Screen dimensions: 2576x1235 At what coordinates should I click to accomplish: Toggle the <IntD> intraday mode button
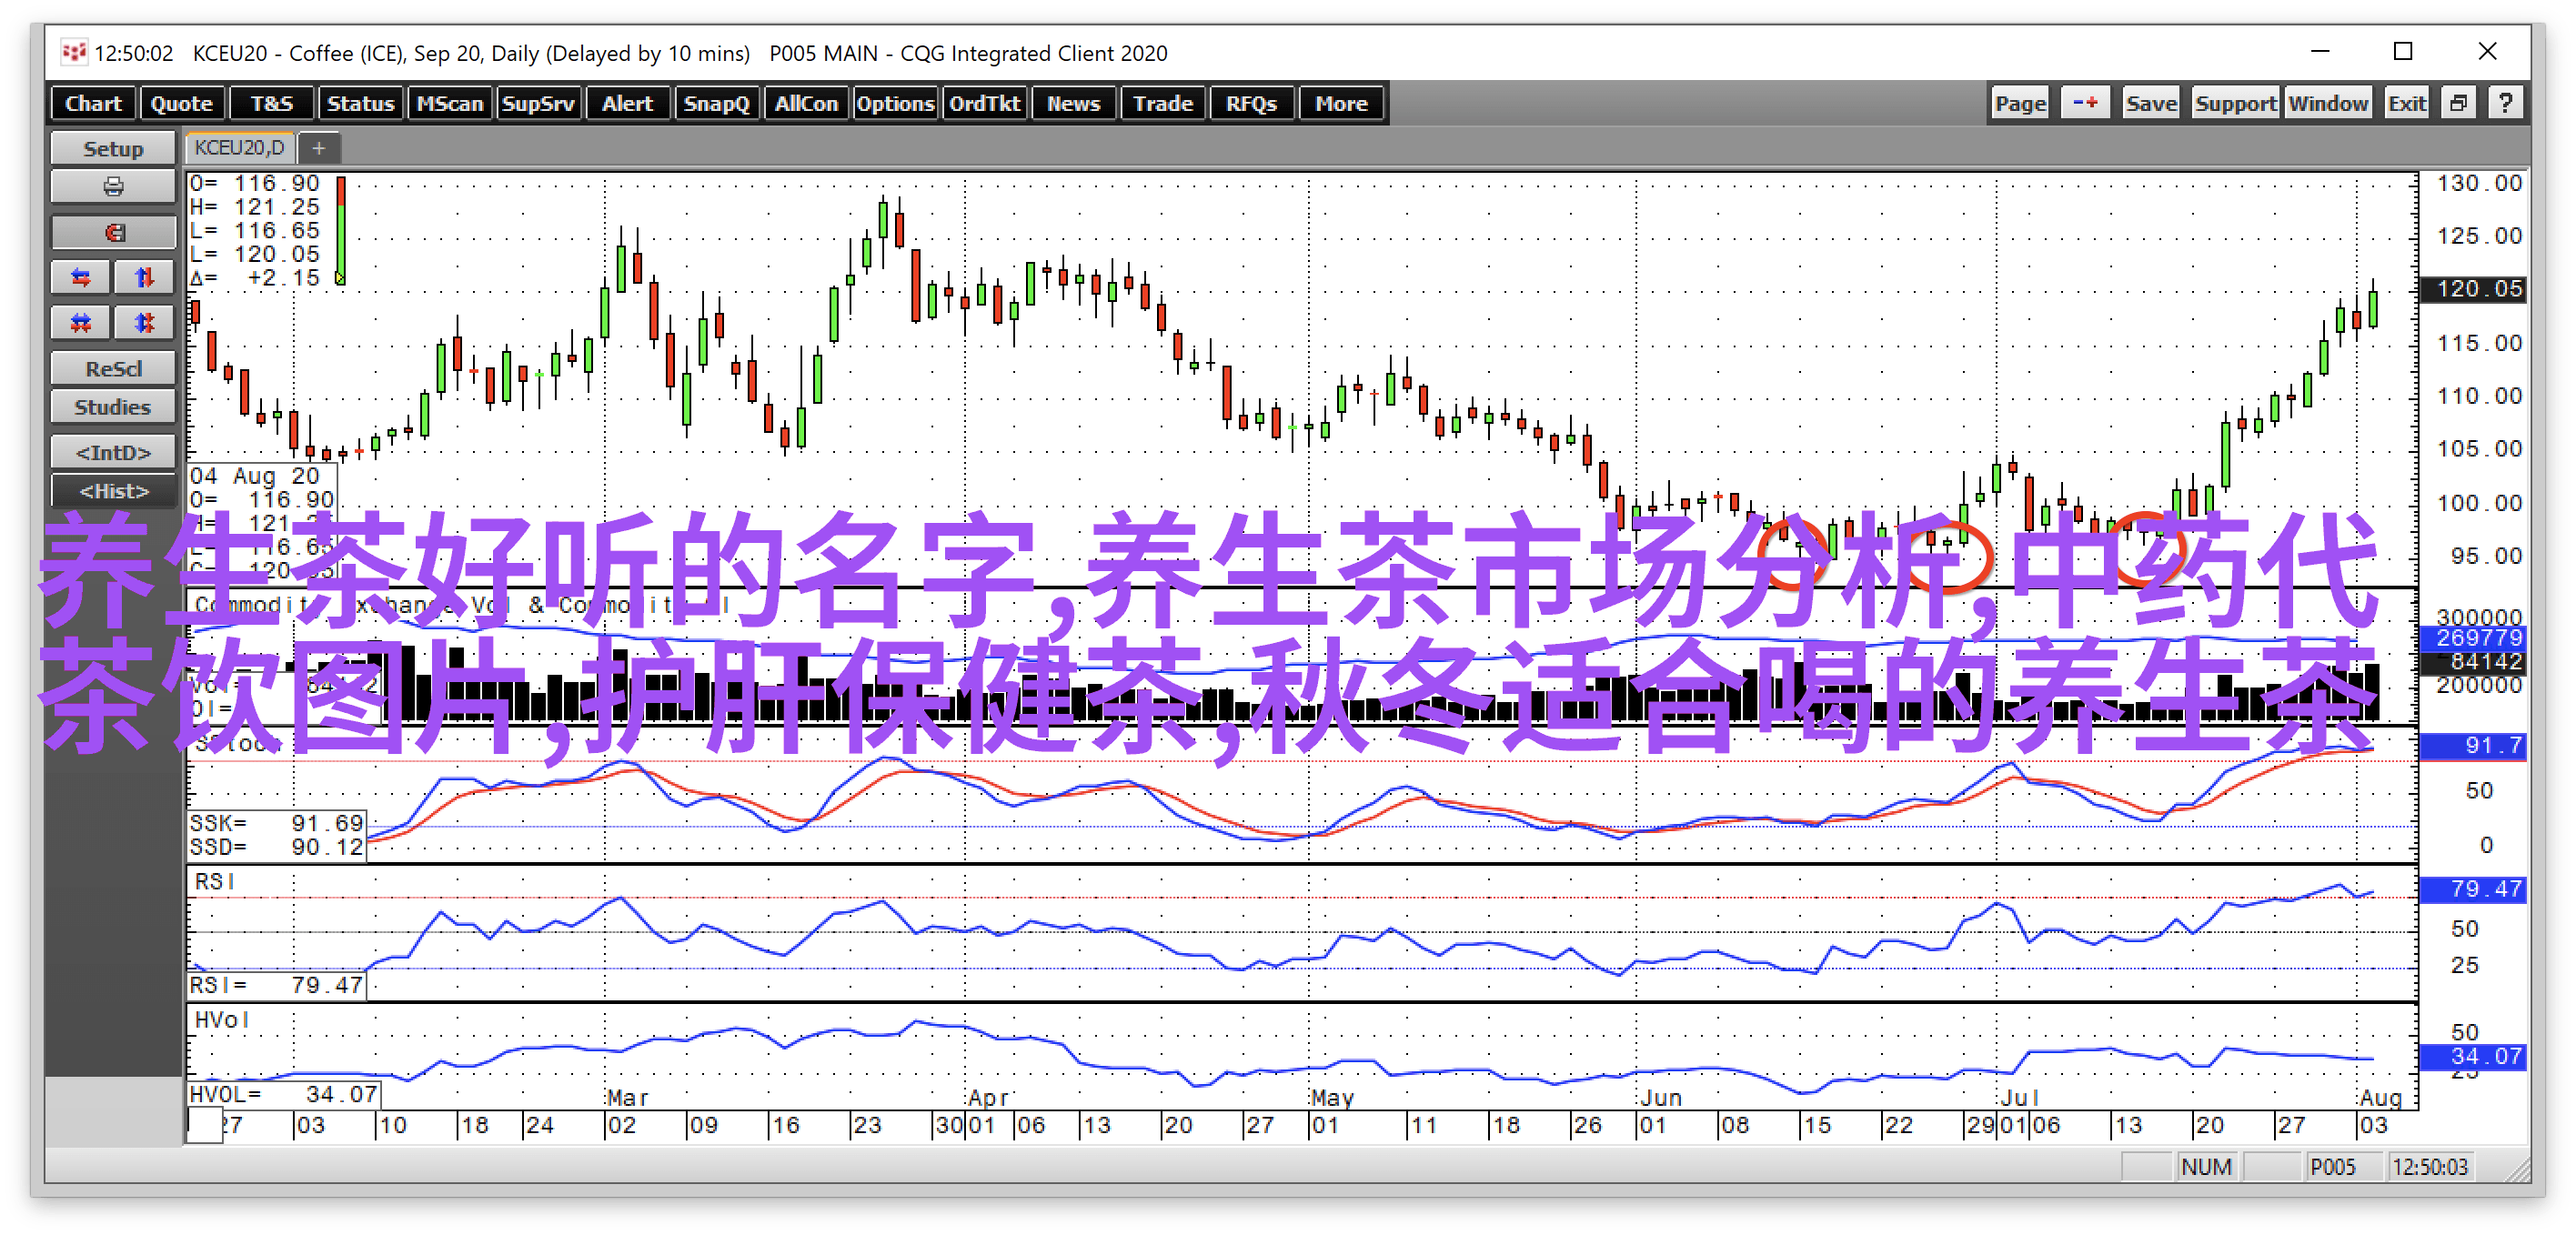[113, 452]
